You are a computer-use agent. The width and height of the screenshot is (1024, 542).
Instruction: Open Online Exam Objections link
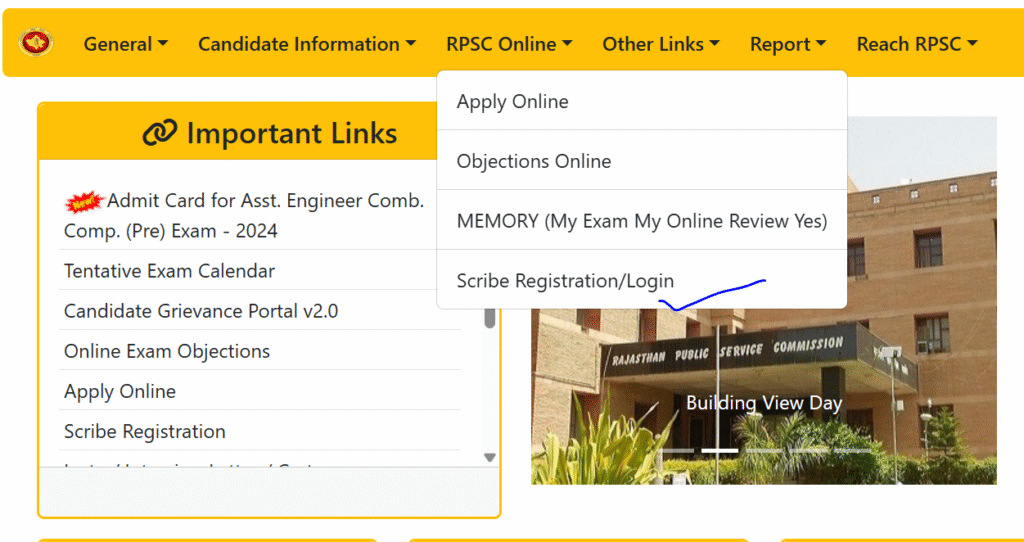click(x=166, y=351)
